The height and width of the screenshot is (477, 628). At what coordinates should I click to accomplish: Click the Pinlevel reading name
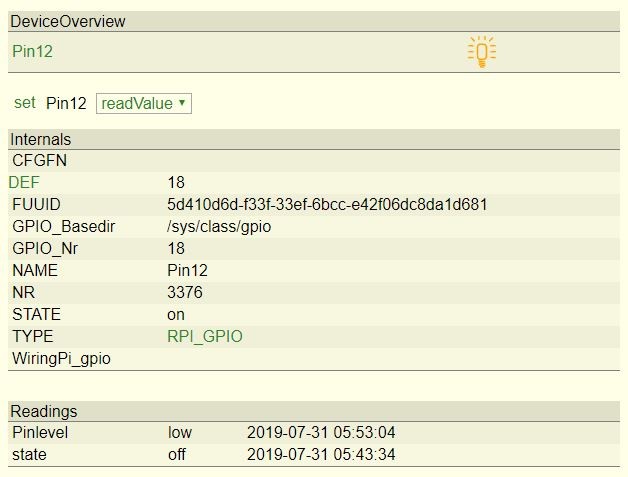[x=40, y=433]
